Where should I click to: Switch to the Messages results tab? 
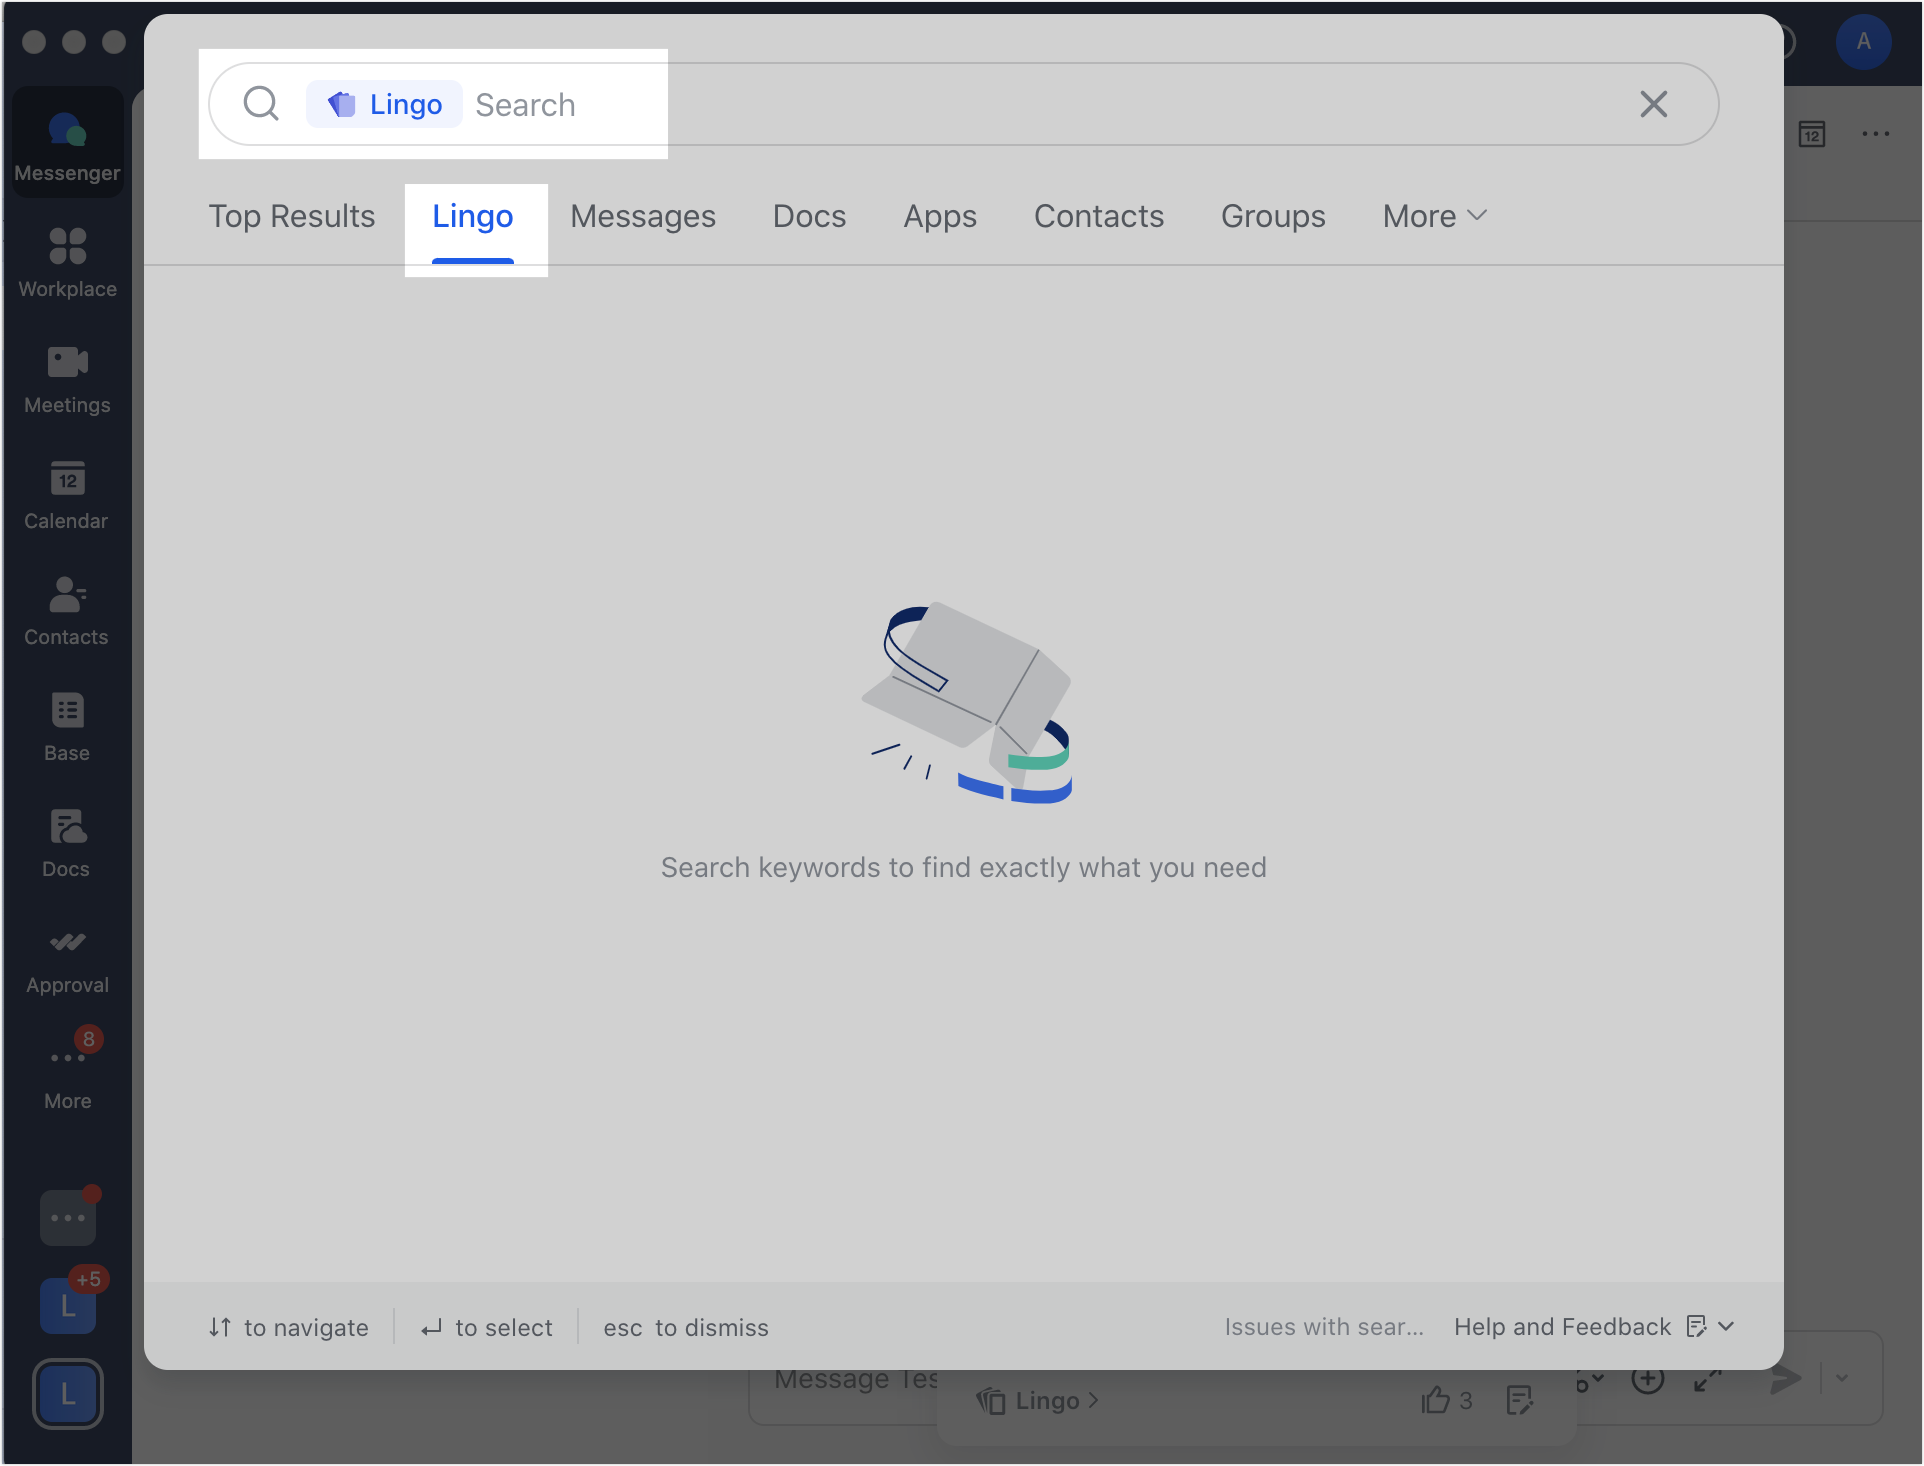pyautogui.click(x=643, y=216)
